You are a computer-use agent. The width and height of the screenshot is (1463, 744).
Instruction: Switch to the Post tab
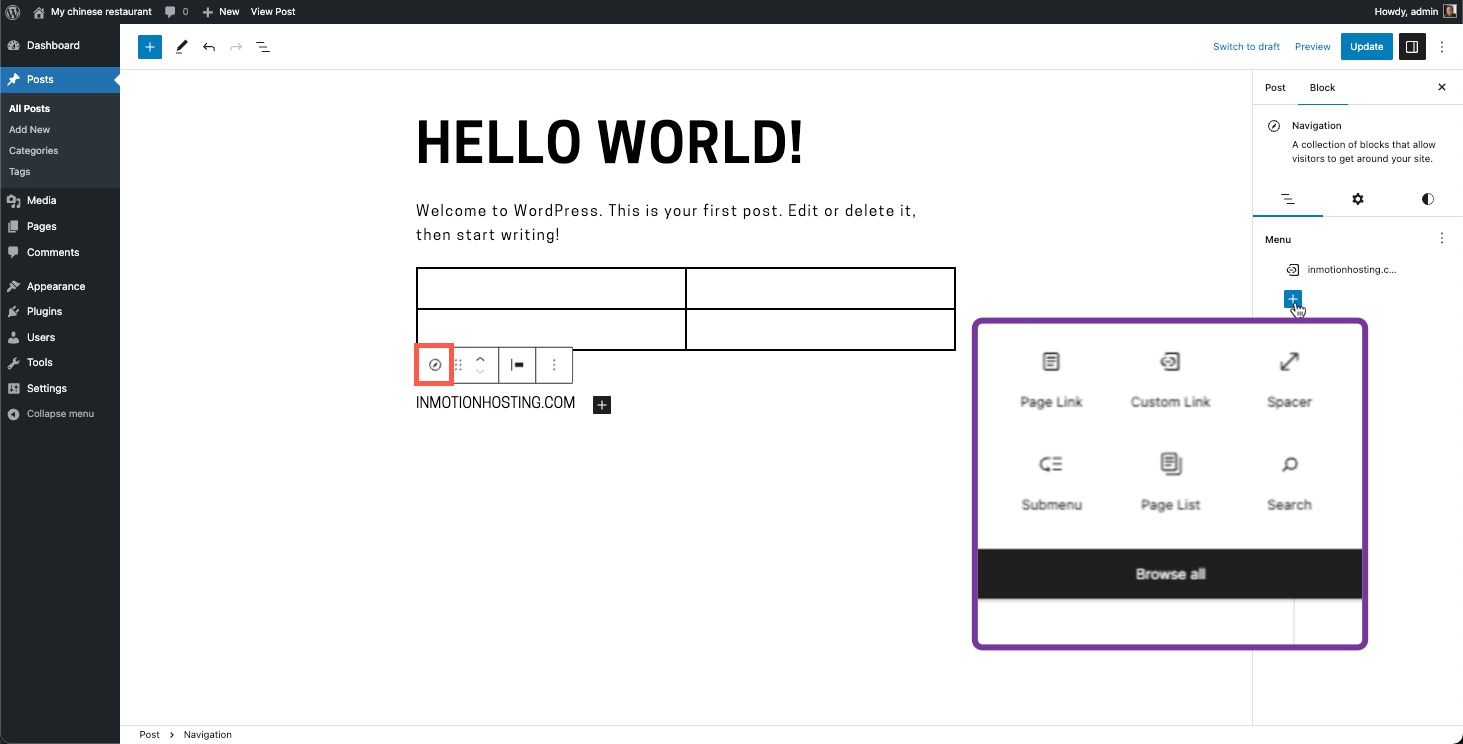[x=1275, y=88]
